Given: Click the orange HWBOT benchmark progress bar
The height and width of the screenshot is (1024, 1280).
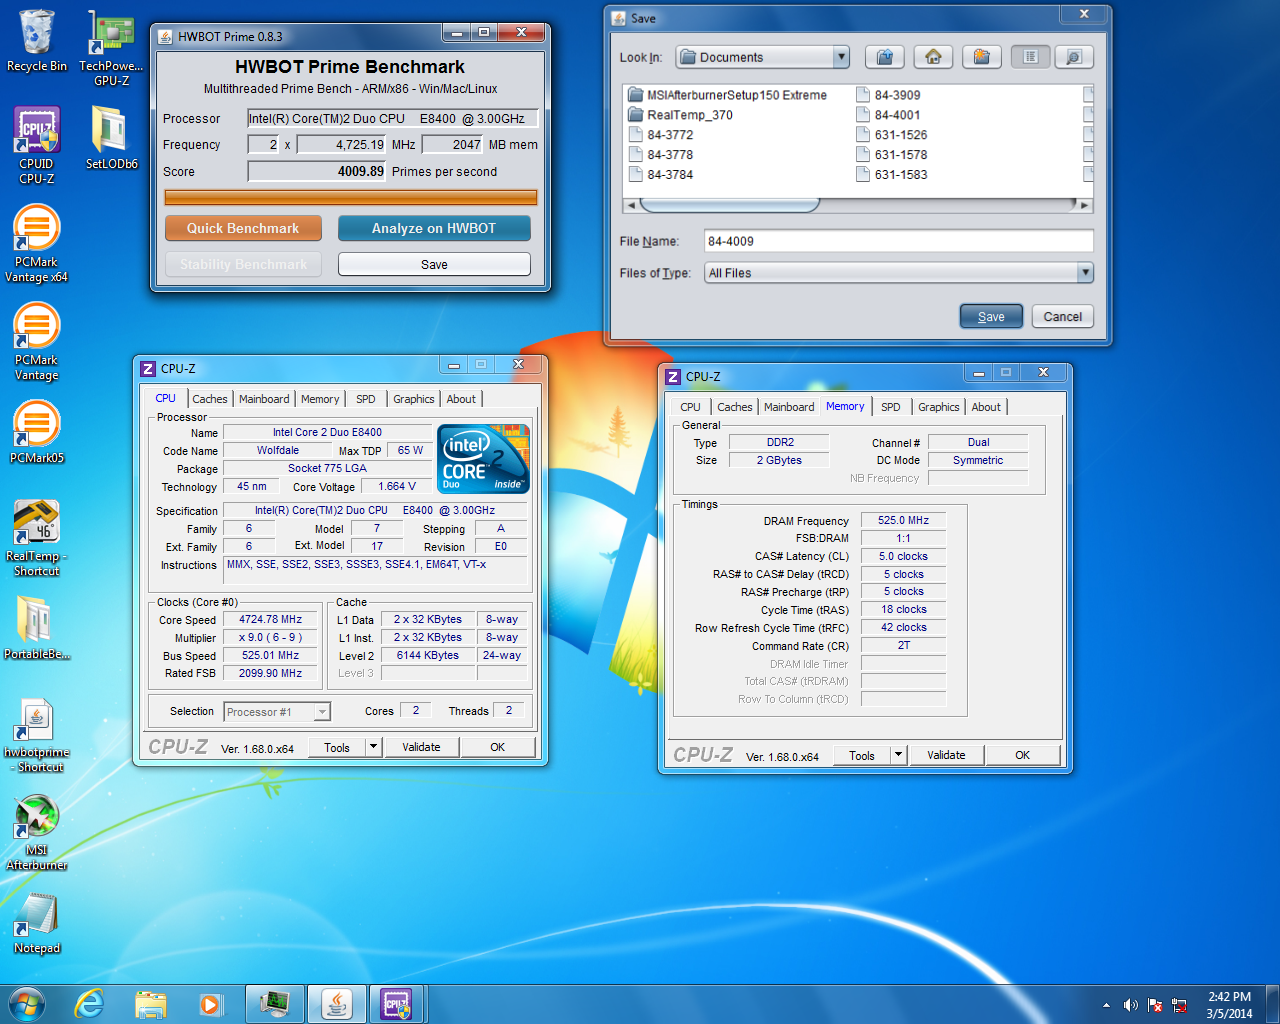Looking at the screenshot, I should coord(351,197).
